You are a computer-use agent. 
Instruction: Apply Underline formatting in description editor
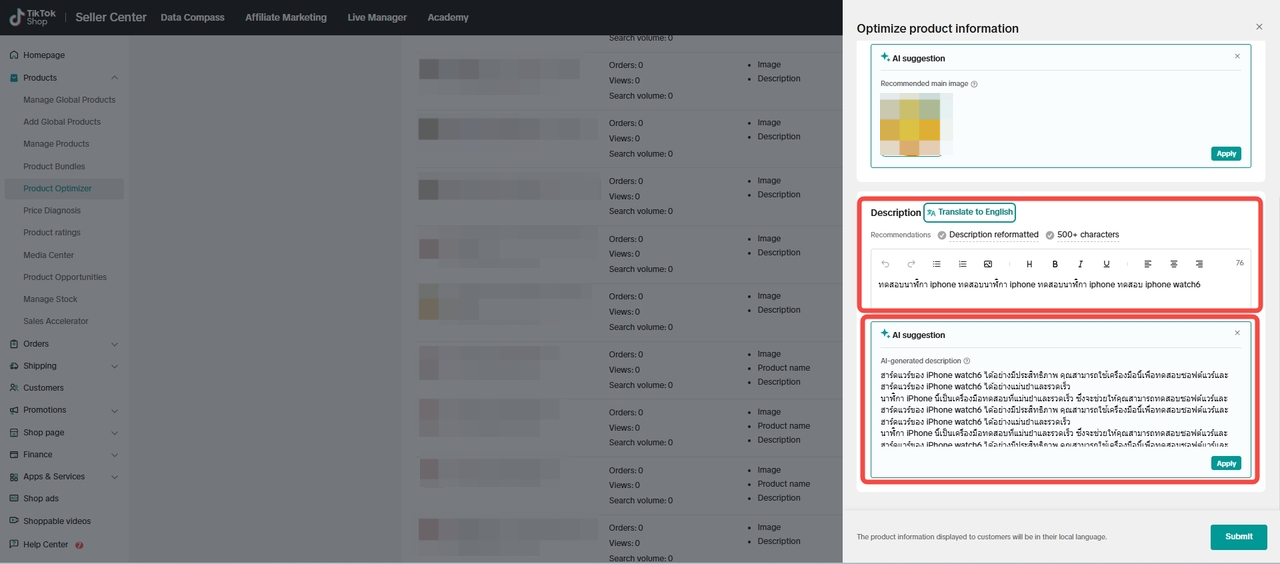(x=1106, y=264)
